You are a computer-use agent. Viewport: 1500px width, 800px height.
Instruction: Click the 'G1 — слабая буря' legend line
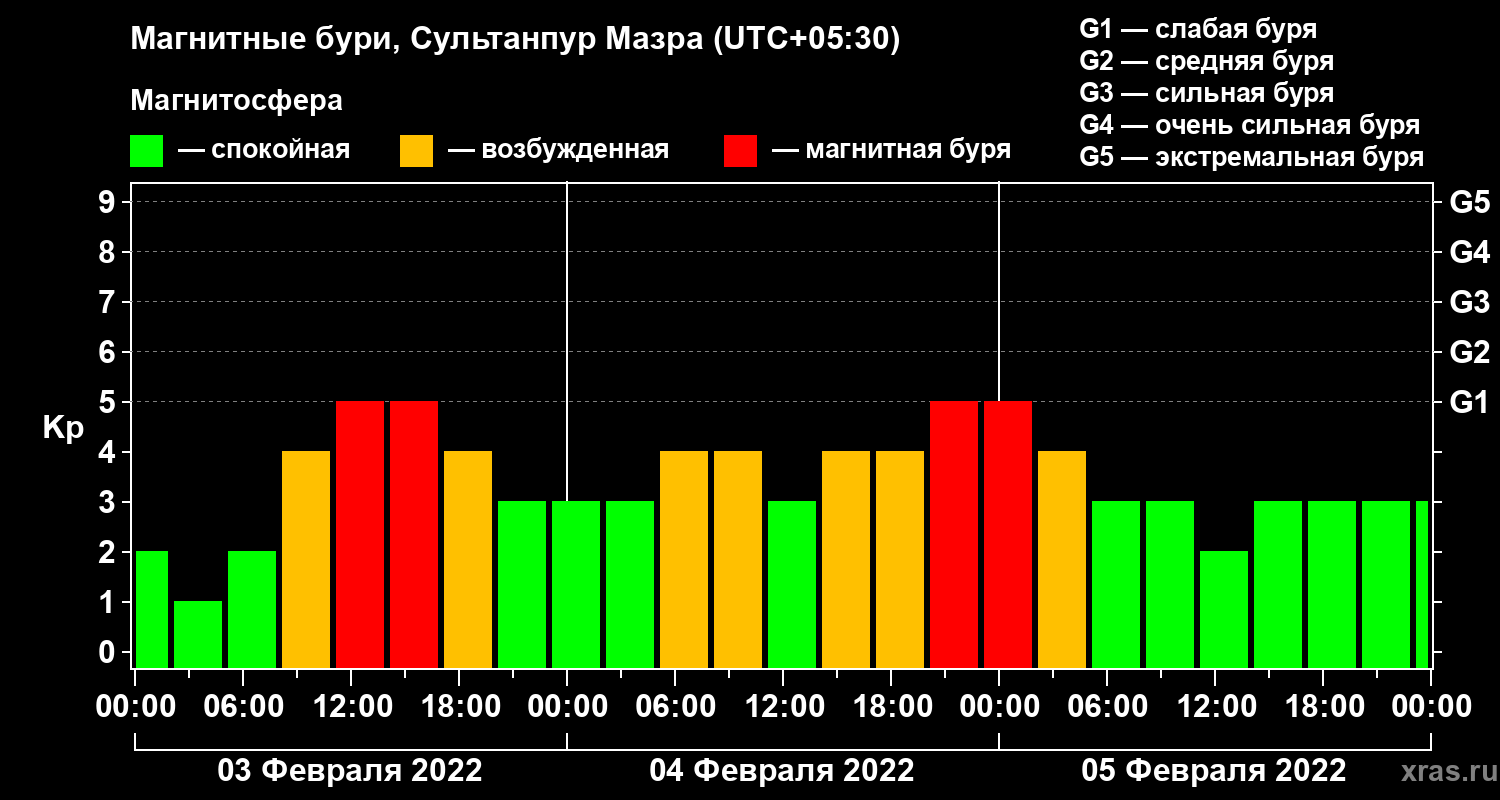1198,29
